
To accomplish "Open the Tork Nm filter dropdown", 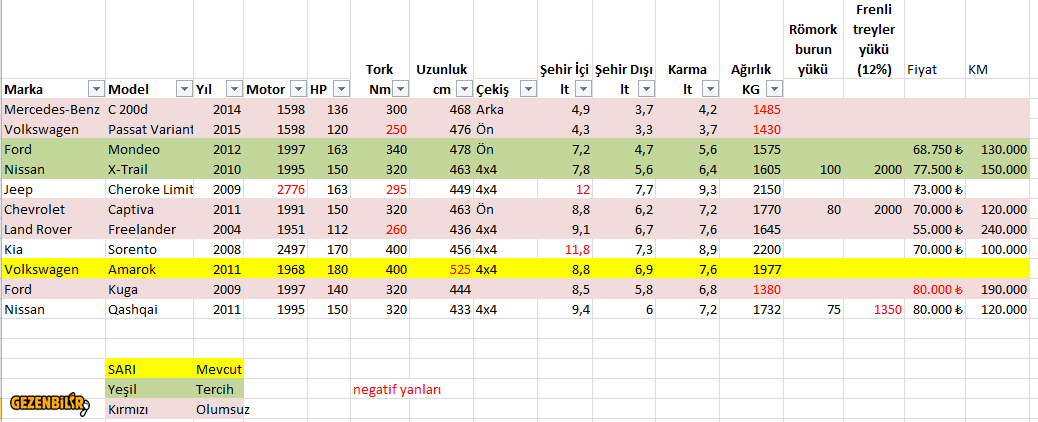I will click(x=401, y=89).
